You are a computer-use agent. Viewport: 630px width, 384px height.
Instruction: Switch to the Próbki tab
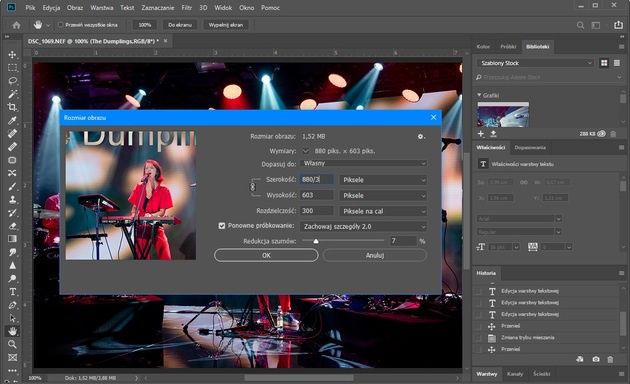[x=508, y=47]
